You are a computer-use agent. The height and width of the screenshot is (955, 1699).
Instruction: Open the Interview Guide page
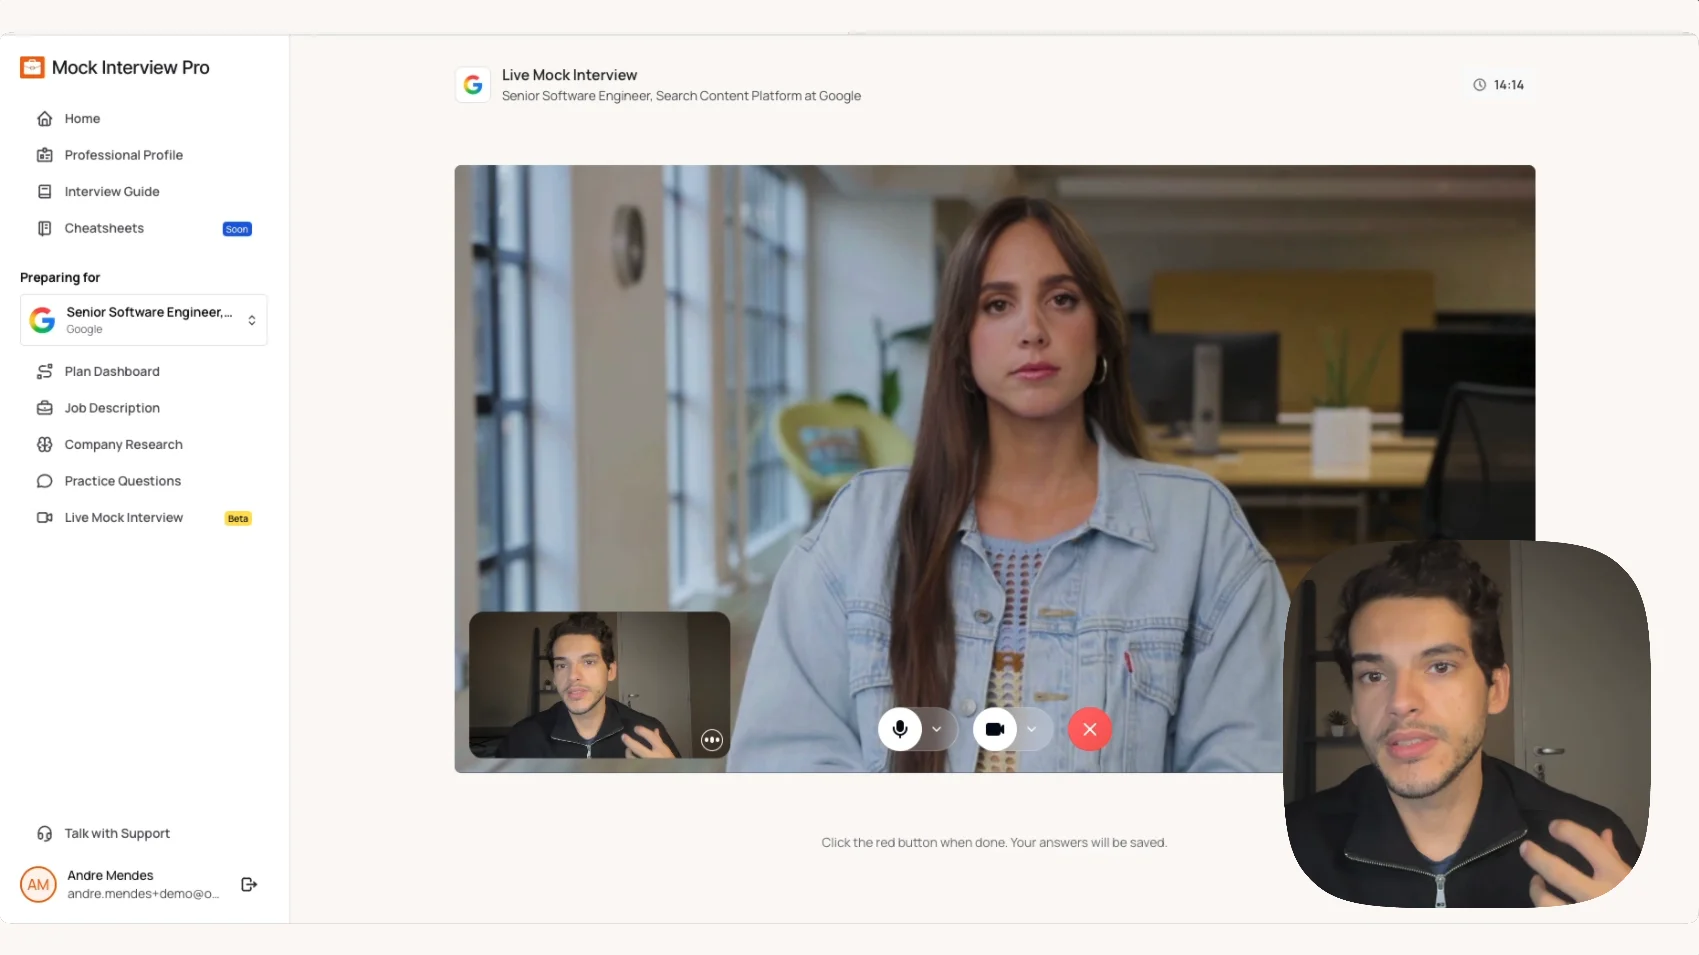pos(112,191)
